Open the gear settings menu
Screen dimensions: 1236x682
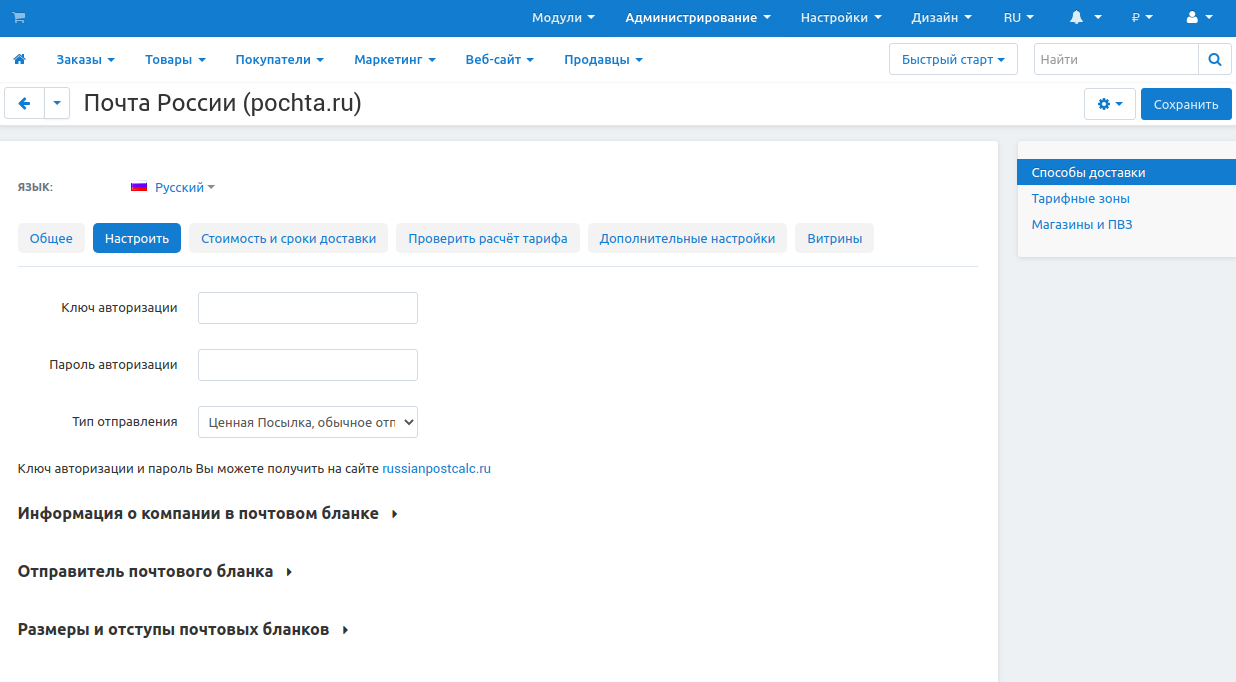tap(1109, 104)
